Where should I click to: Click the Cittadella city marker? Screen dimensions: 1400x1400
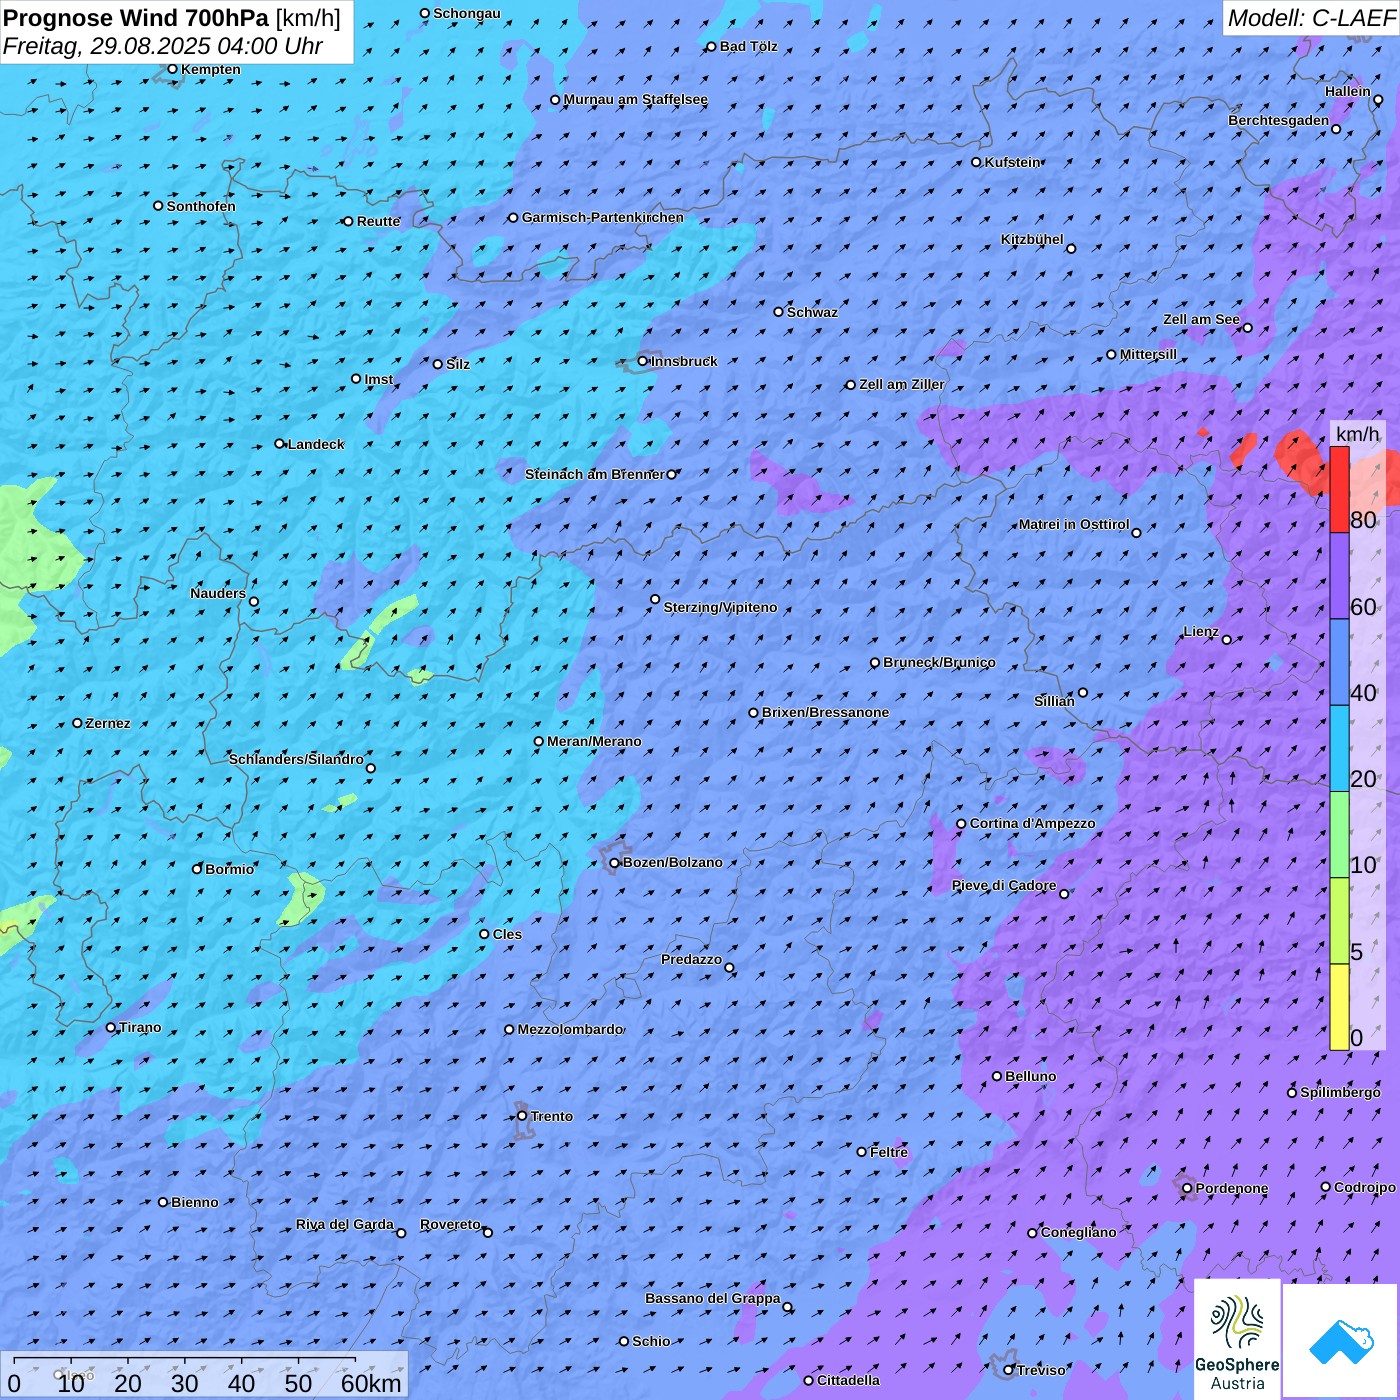[809, 1380]
